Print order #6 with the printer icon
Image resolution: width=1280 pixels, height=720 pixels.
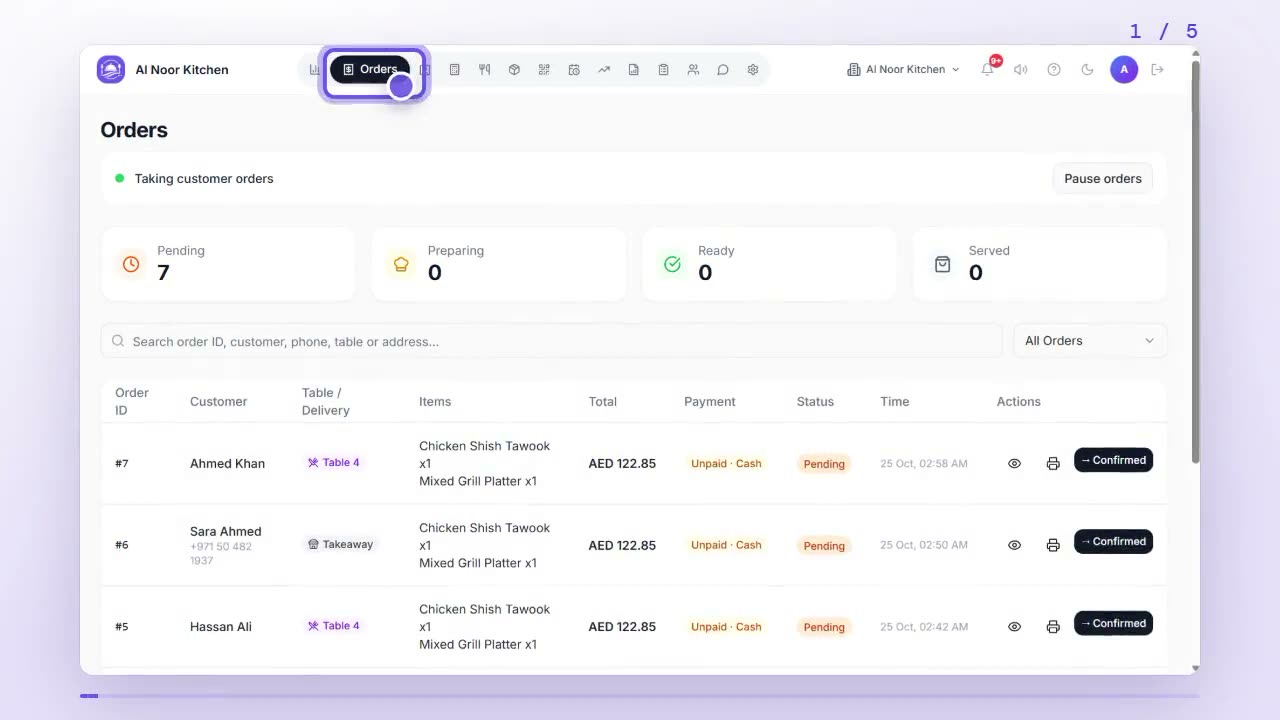tap(1053, 545)
